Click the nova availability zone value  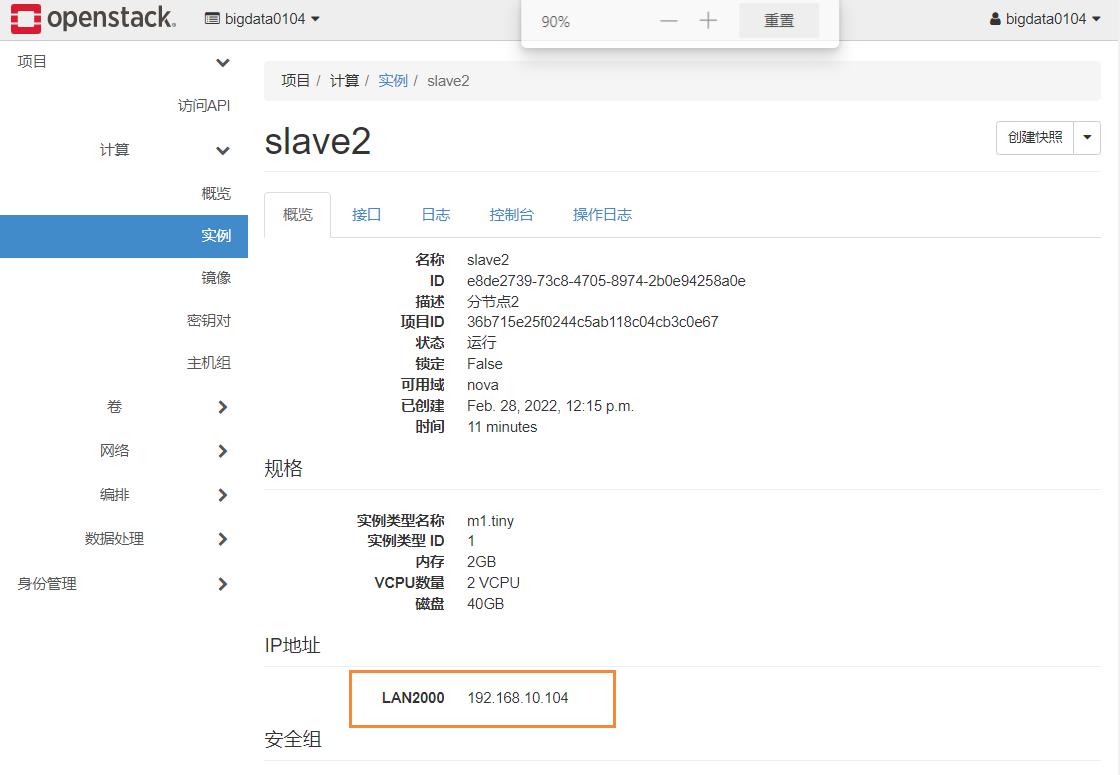click(x=483, y=385)
